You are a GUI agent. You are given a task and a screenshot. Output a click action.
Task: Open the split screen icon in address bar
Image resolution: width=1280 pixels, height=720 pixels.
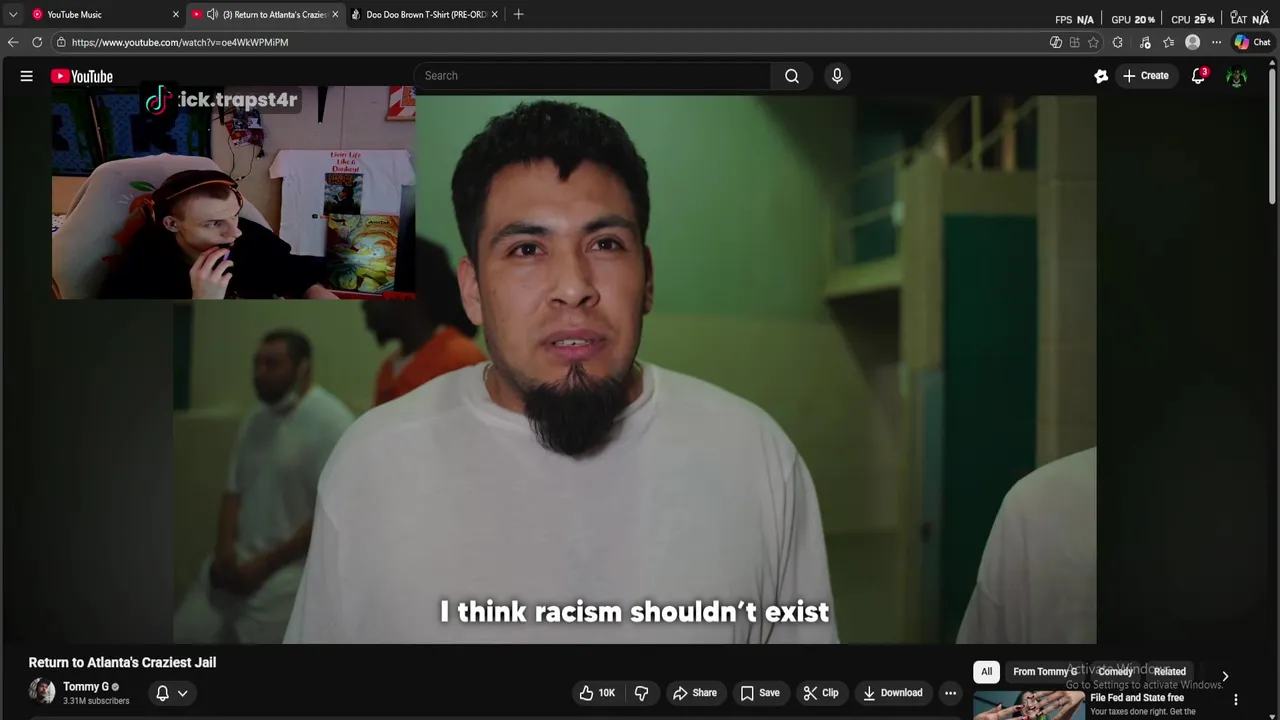tap(1074, 42)
